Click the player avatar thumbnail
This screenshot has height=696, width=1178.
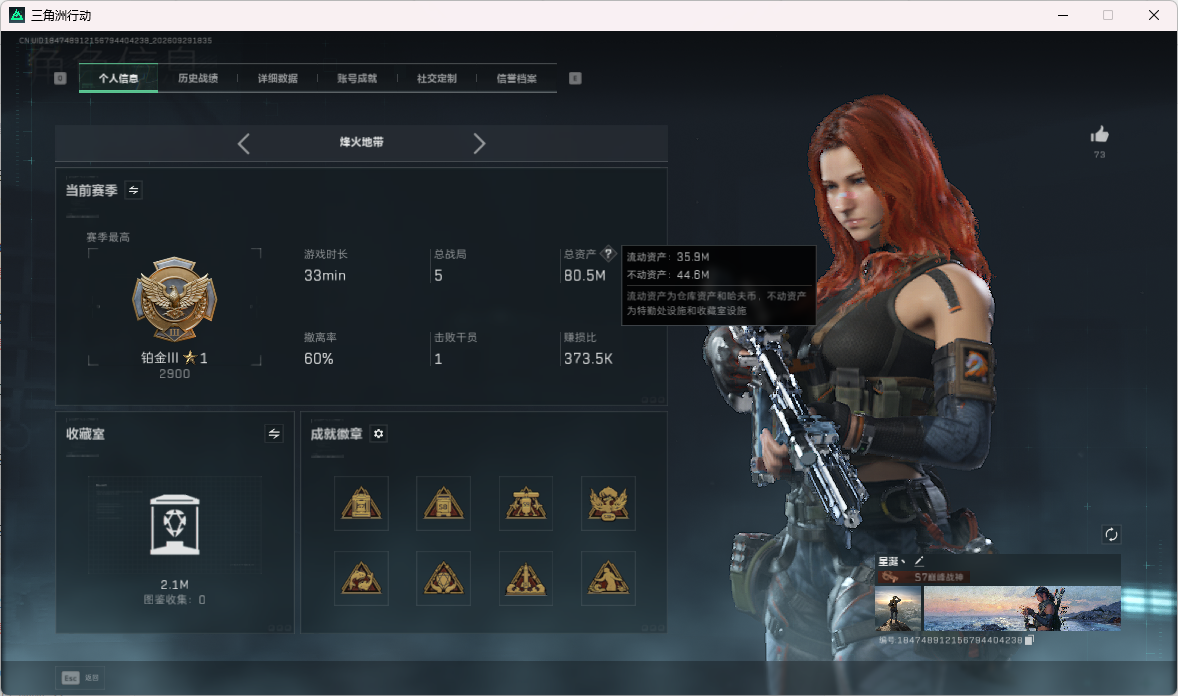[x=899, y=609]
